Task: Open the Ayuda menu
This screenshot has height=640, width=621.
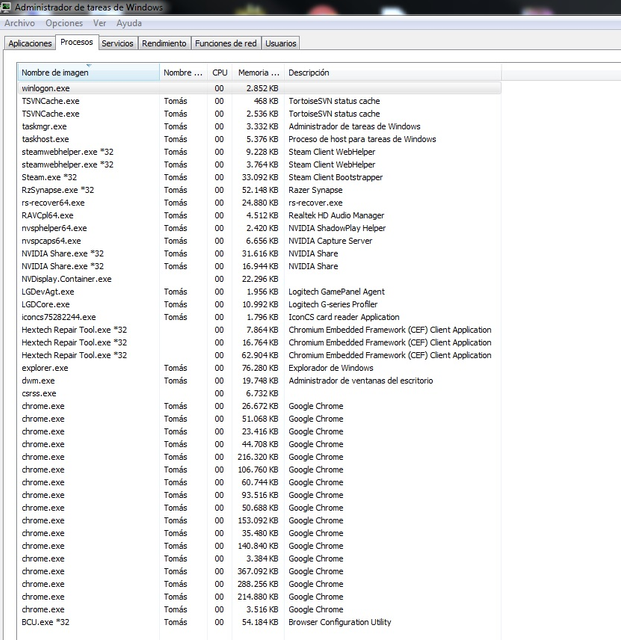Action: [129, 23]
